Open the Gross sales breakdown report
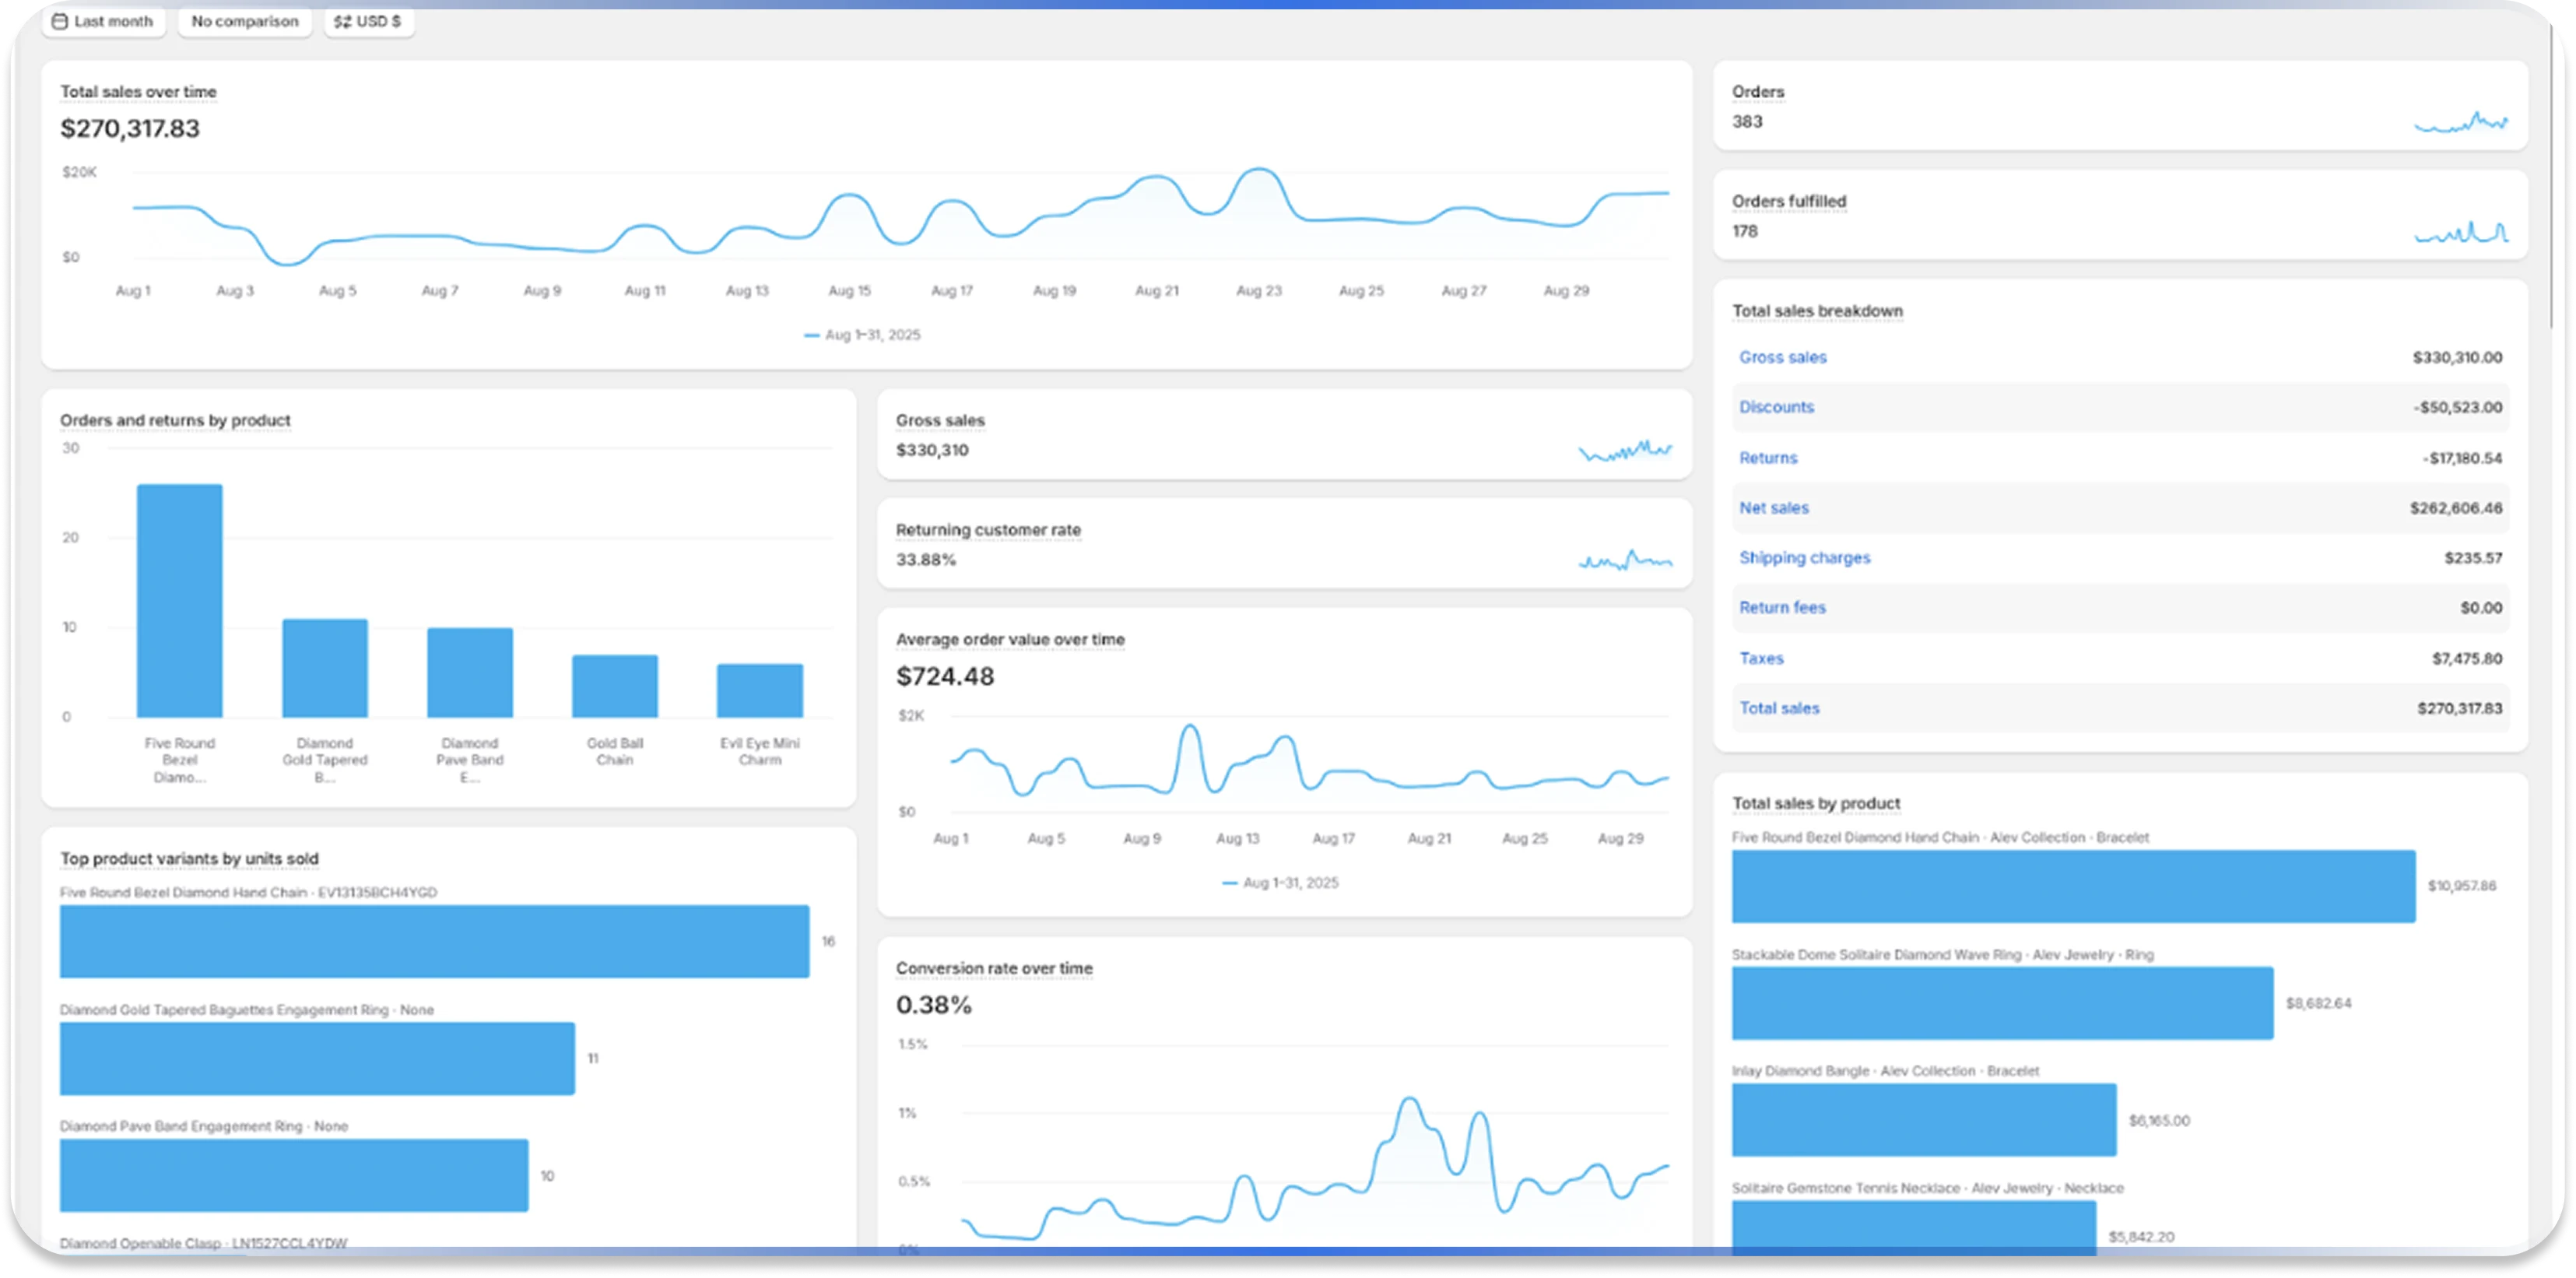Viewport: 2576px width, 1278px height. pyautogui.click(x=1783, y=357)
